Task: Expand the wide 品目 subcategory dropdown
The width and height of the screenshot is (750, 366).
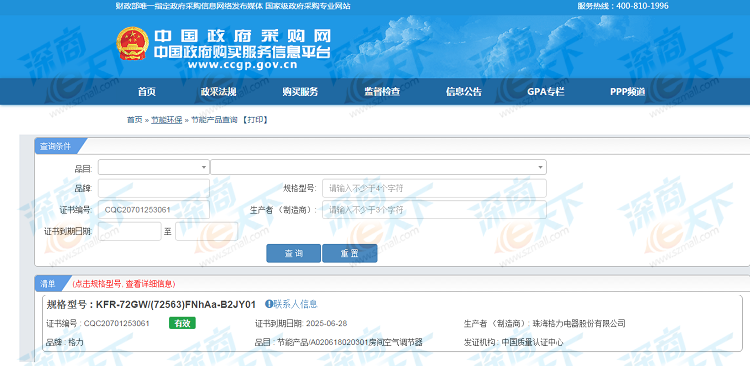Action: click(378, 167)
